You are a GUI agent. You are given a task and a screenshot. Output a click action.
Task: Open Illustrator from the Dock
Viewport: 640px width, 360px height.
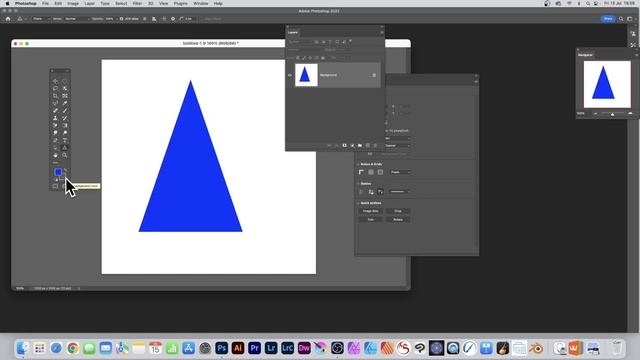tap(238, 348)
